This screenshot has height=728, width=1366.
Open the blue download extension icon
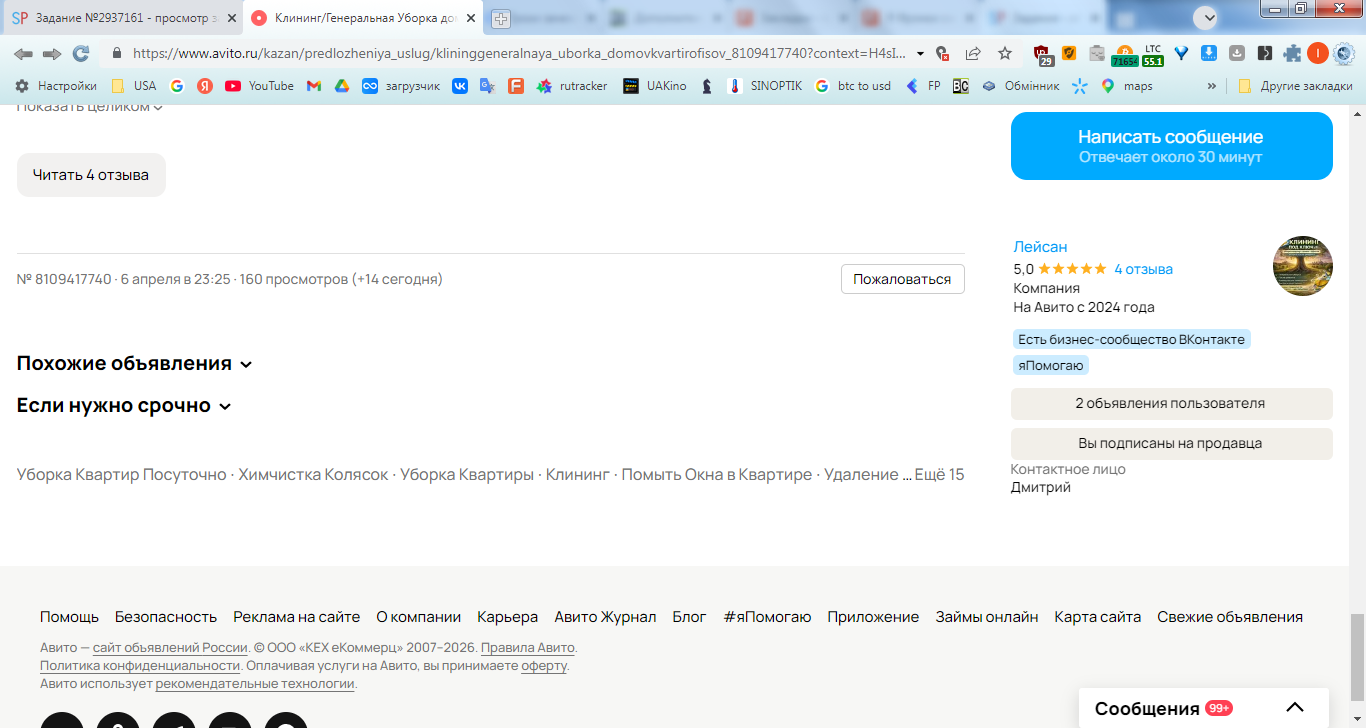tap(1209, 54)
